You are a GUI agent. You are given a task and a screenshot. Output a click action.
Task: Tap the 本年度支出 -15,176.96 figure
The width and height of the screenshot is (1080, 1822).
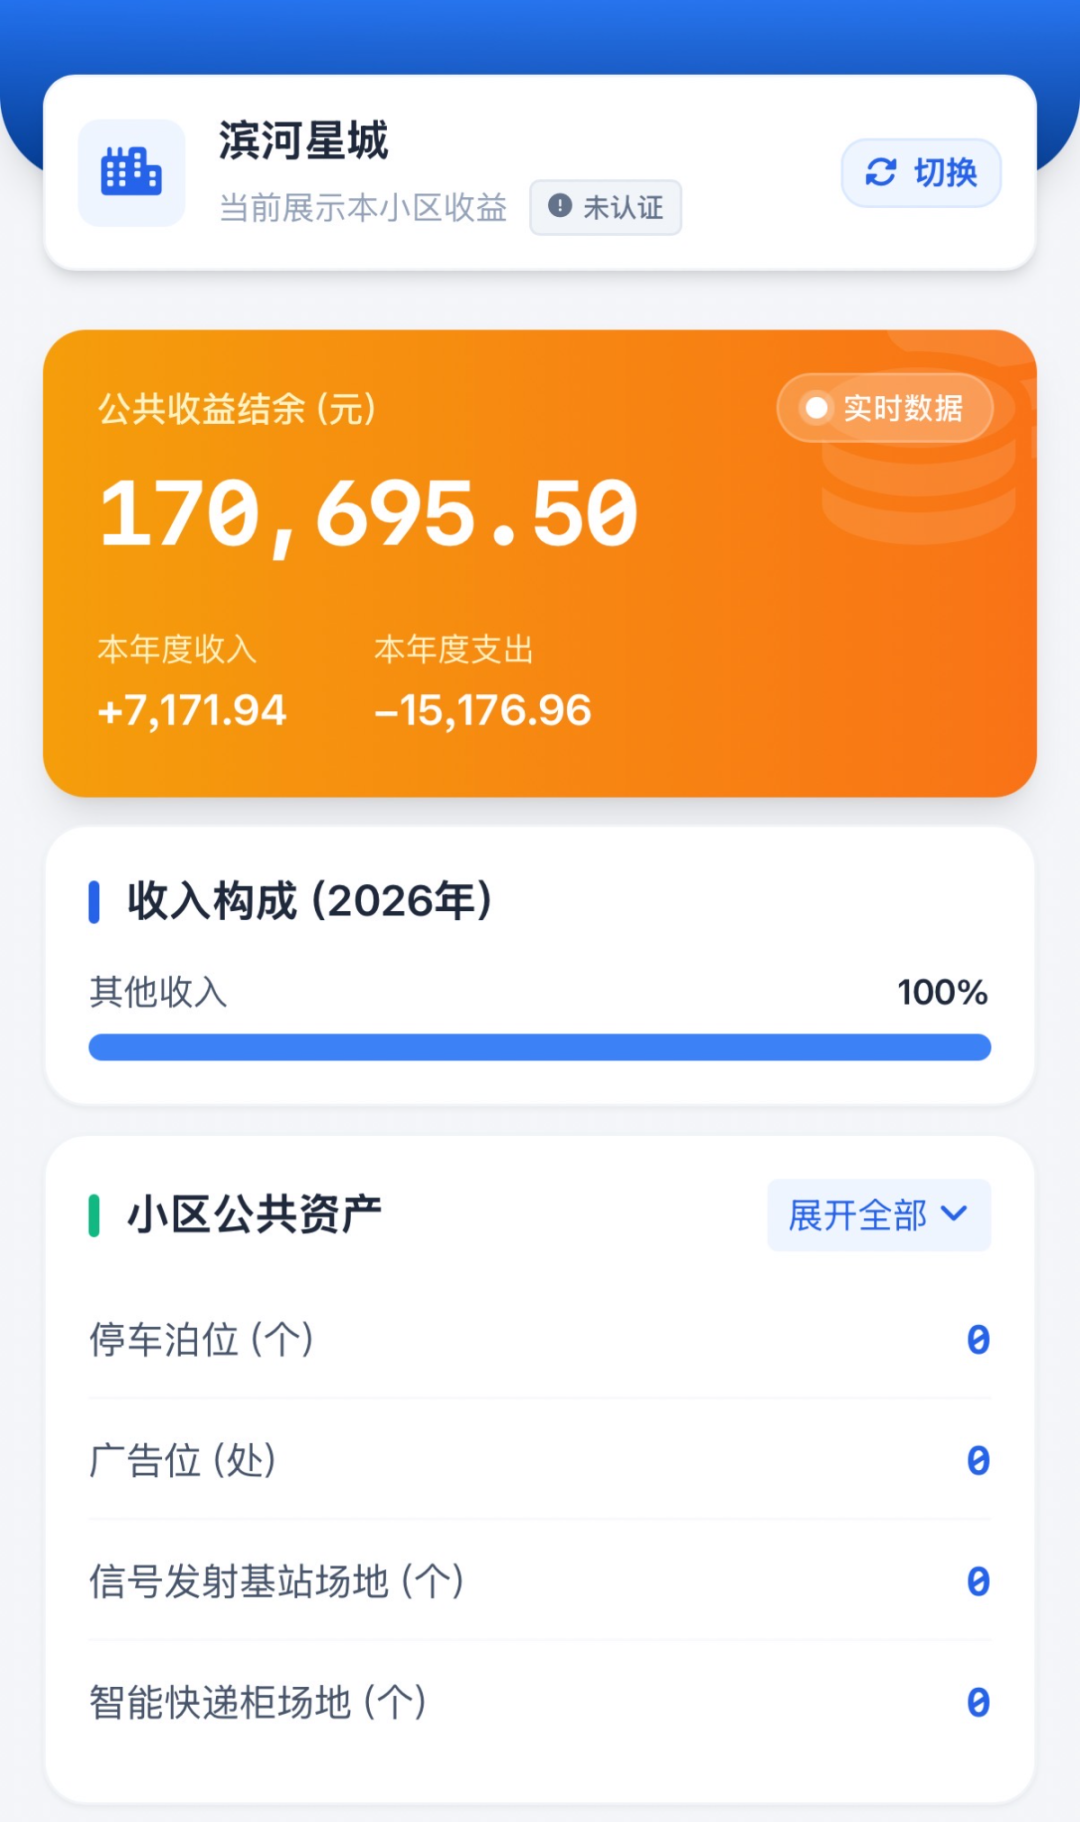[483, 711]
